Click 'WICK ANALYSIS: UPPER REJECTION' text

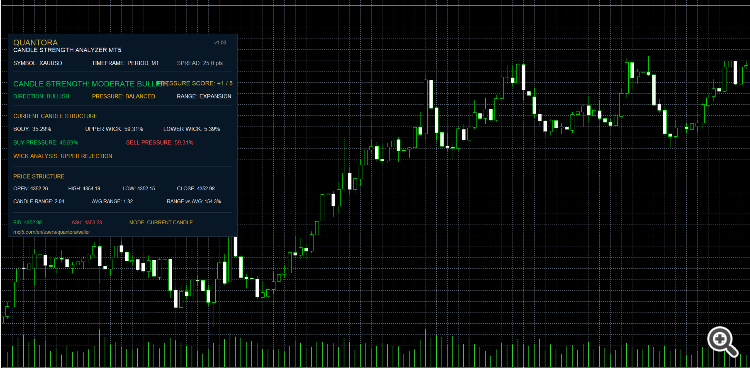pos(62,156)
